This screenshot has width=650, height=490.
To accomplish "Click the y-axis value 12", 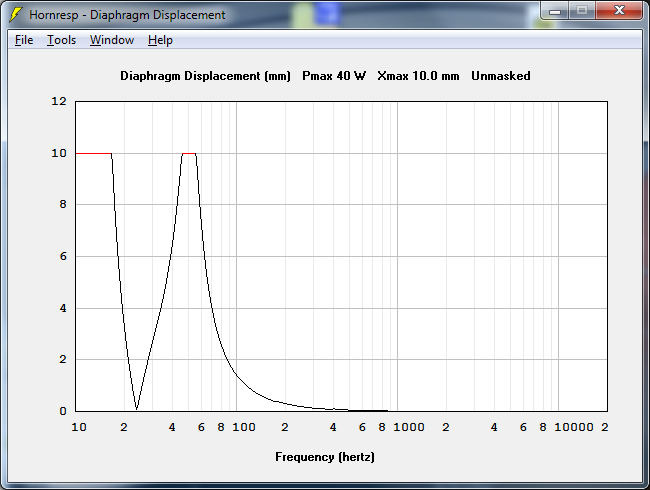I will click(59, 101).
